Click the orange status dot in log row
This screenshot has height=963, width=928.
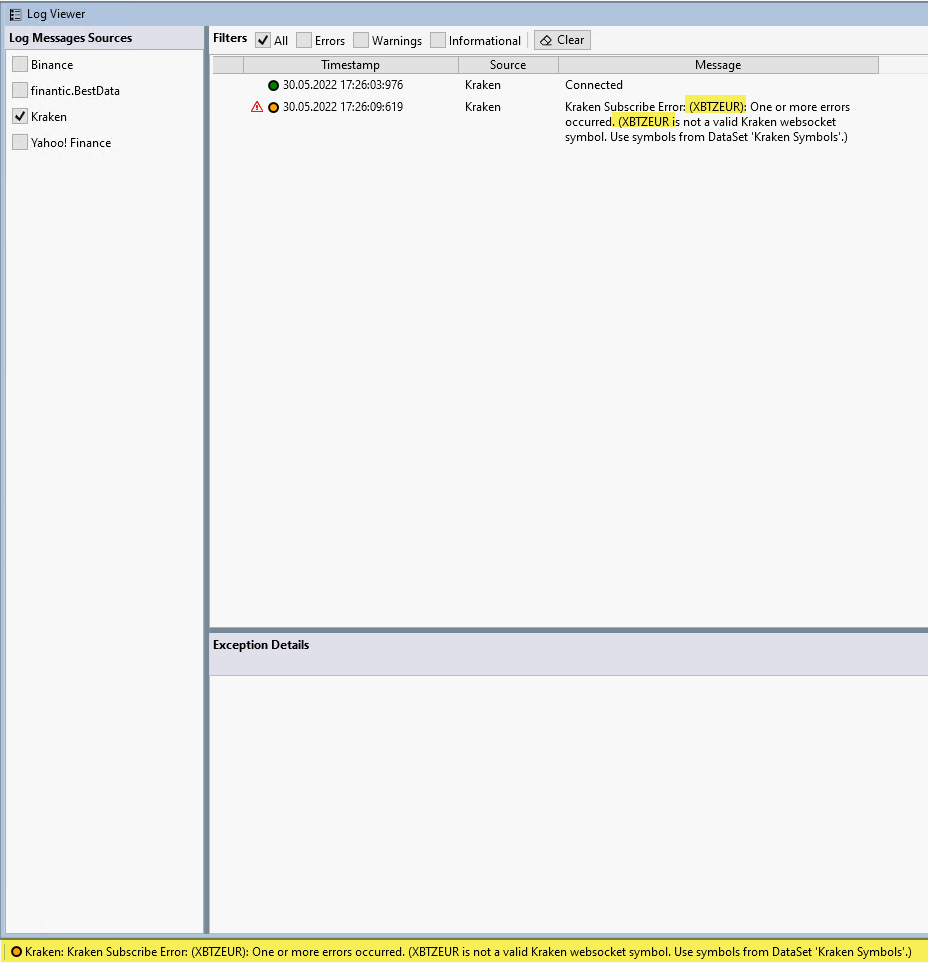[x=273, y=107]
